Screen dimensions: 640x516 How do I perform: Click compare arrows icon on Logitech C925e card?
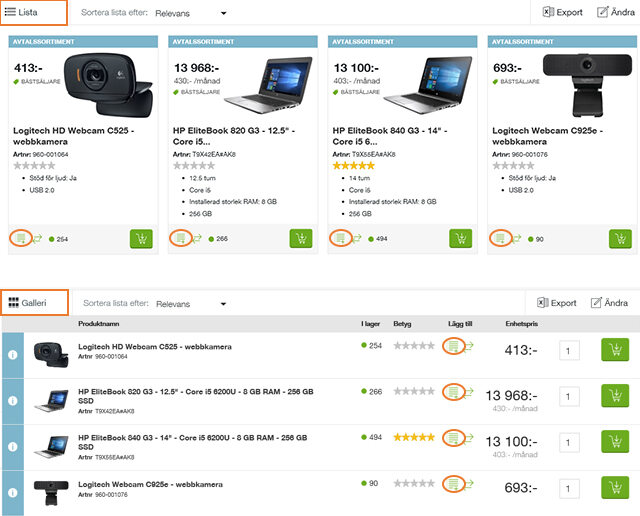point(517,239)
